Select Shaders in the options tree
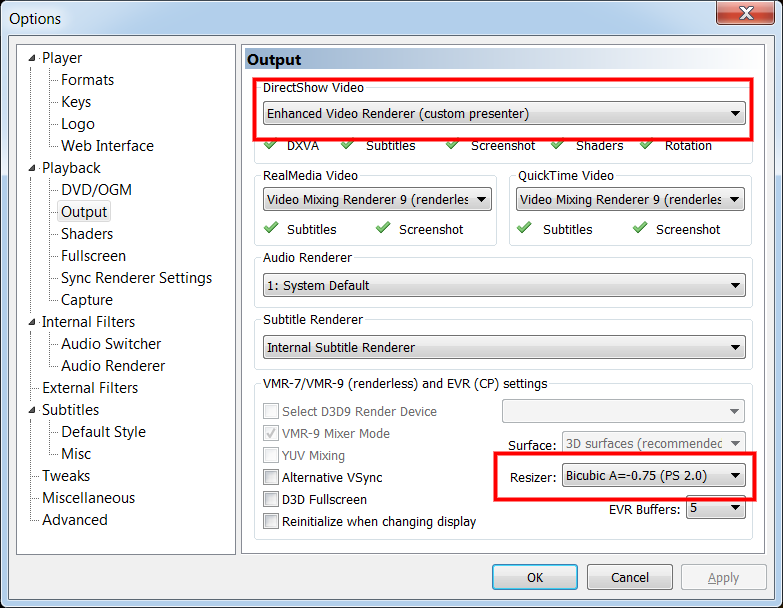Image resolution: width=783 pixels, height=608 pixels. tap(87, 234)
